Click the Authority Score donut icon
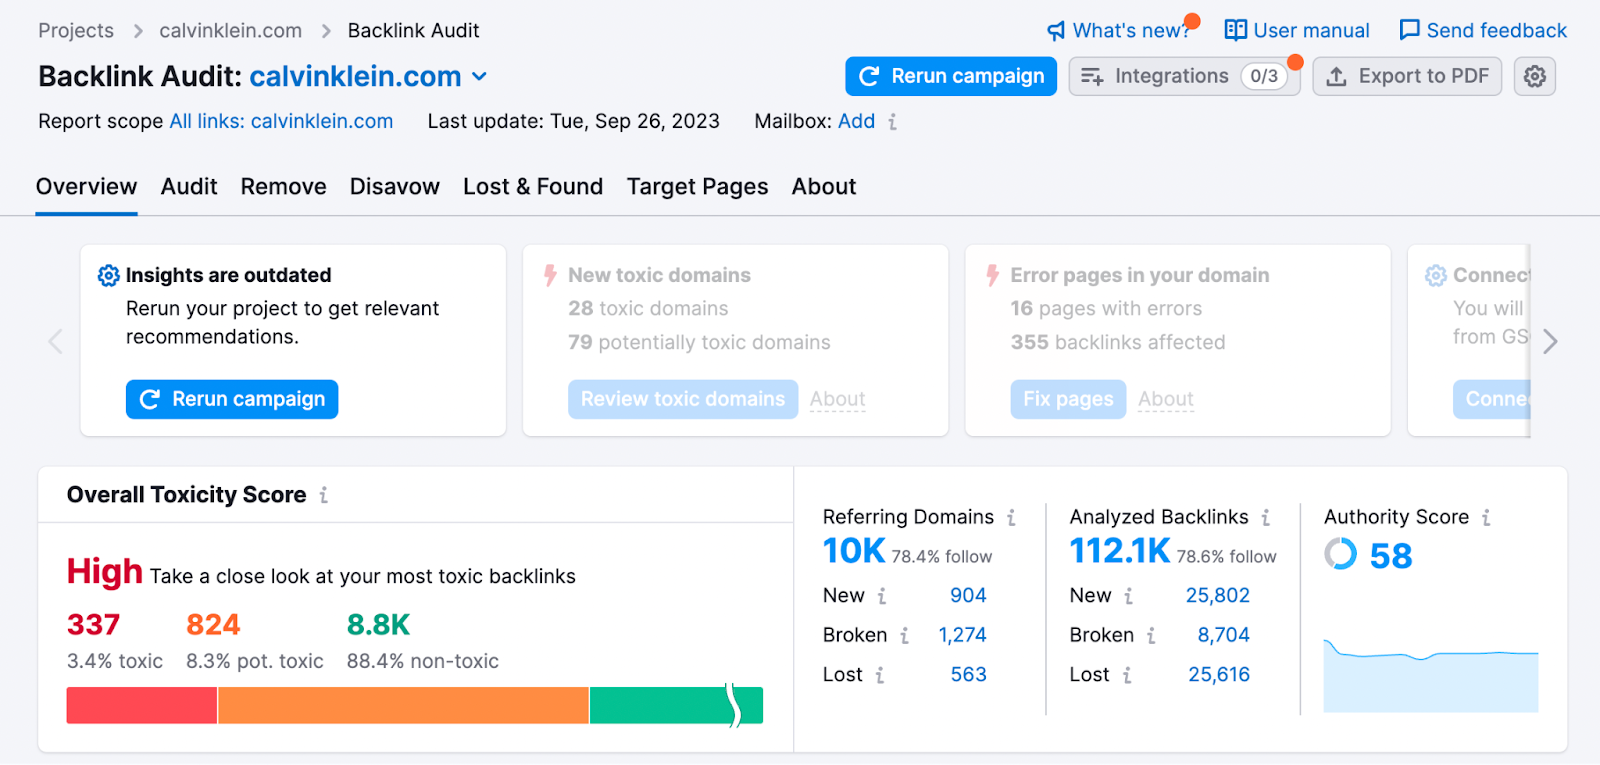The image size is (1600, 765). pos(1340,554)
